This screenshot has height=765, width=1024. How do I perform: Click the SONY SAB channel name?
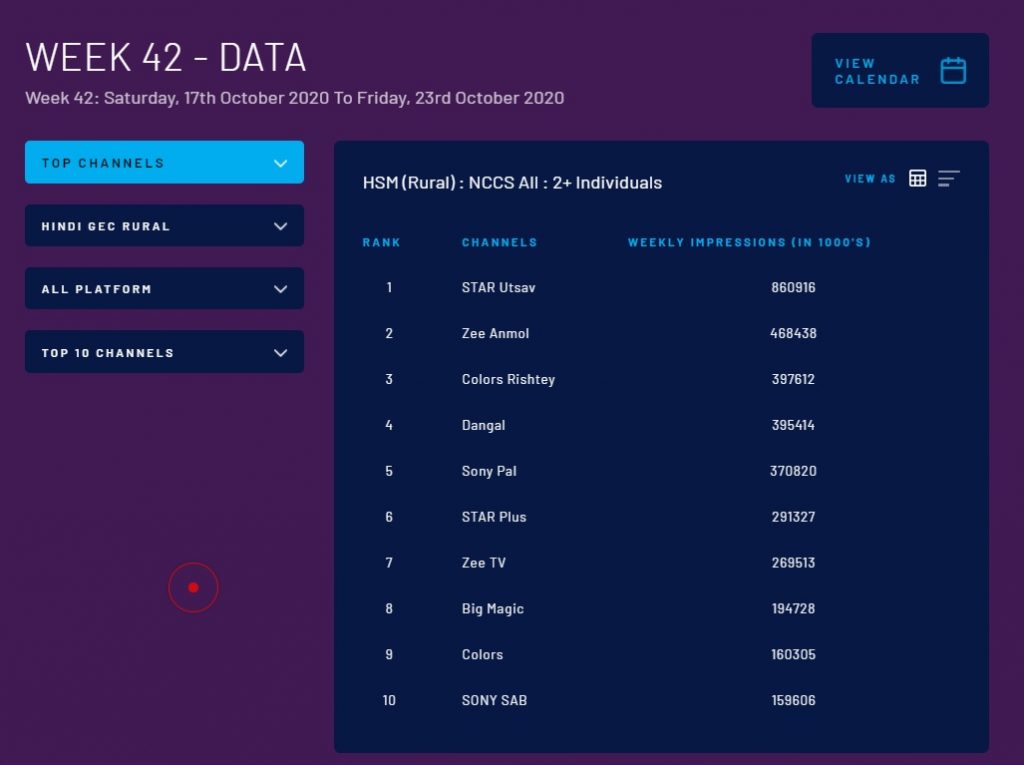coord(494,701)
